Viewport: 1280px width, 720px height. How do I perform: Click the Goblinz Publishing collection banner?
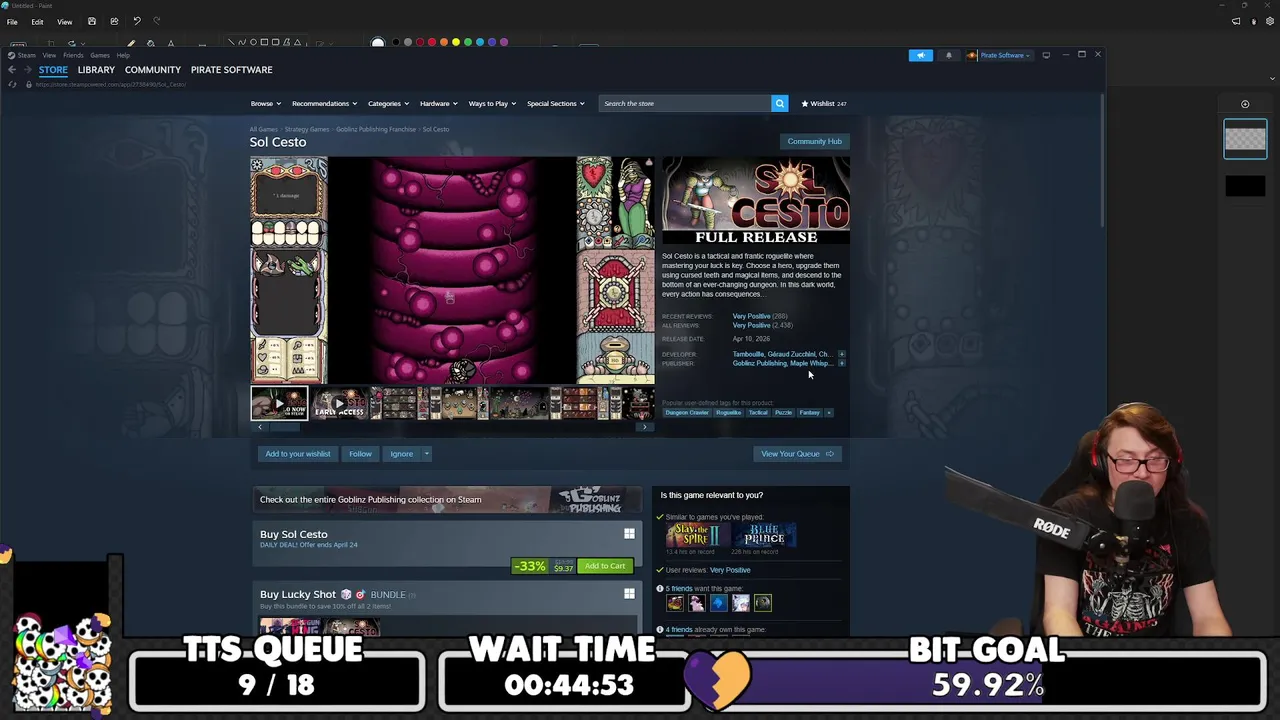tap(447, 500)
